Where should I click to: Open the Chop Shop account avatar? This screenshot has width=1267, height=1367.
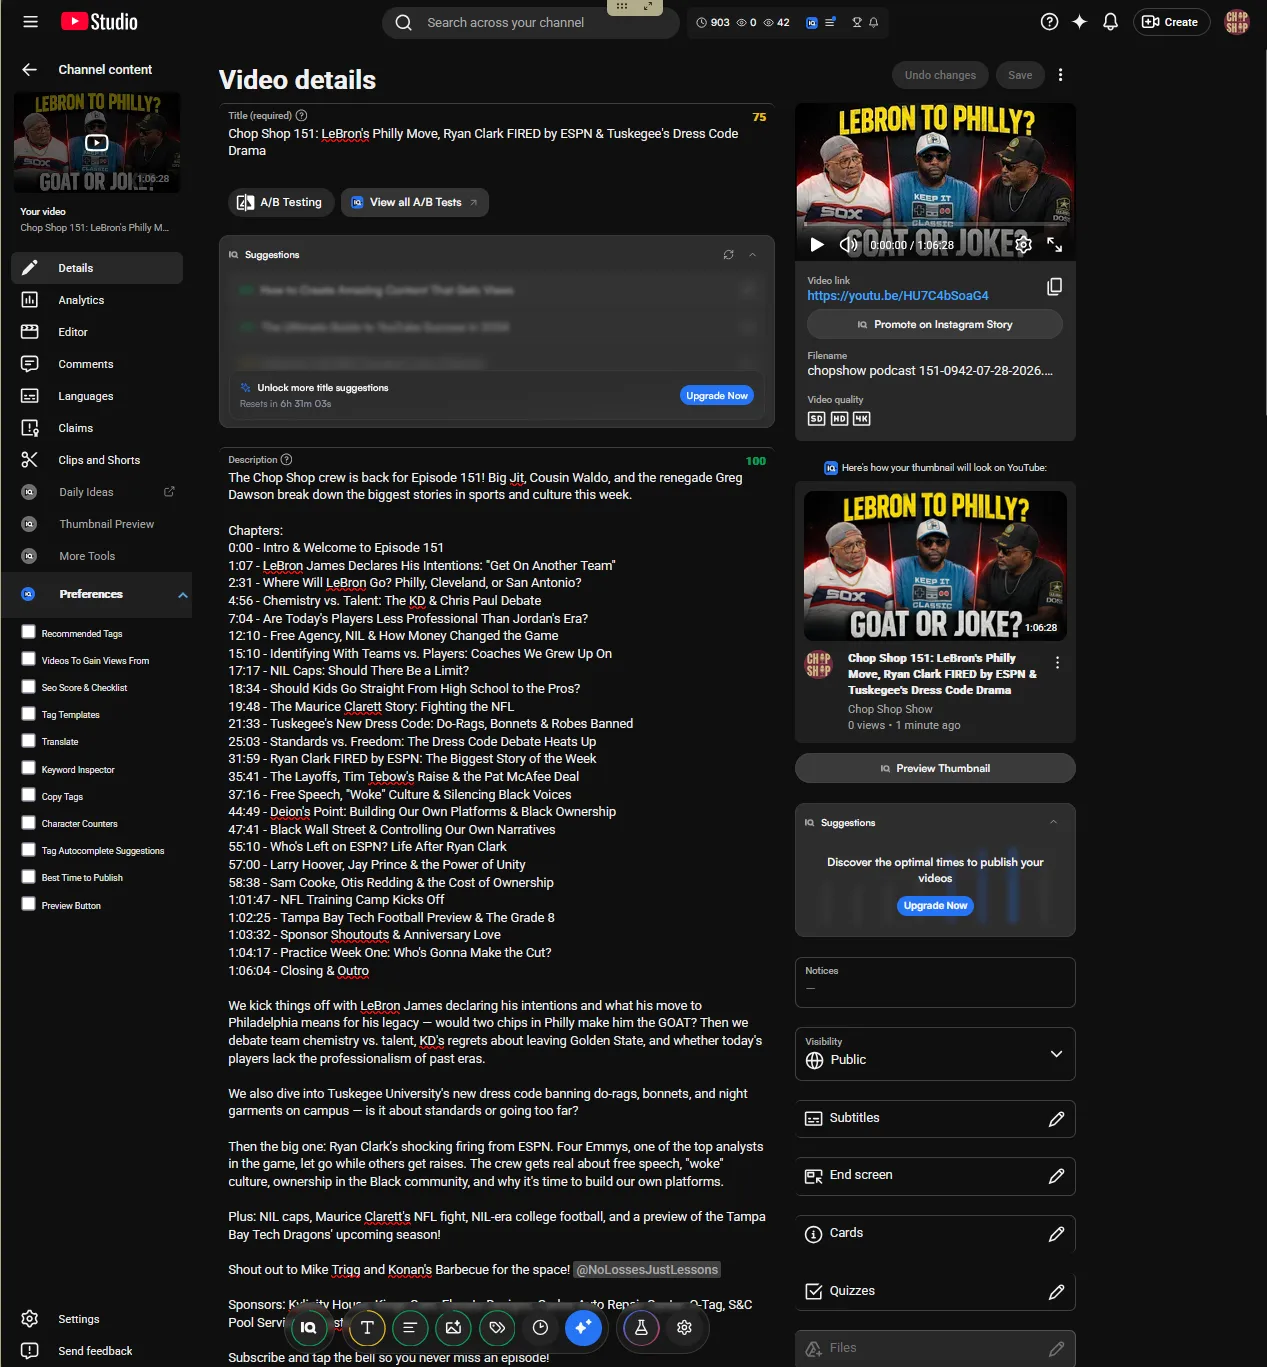(1237, 22)
